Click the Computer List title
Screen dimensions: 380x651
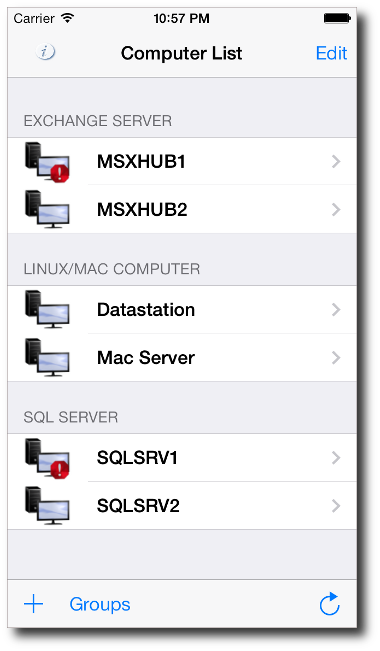pyautogui.click(x=181, y=53)
